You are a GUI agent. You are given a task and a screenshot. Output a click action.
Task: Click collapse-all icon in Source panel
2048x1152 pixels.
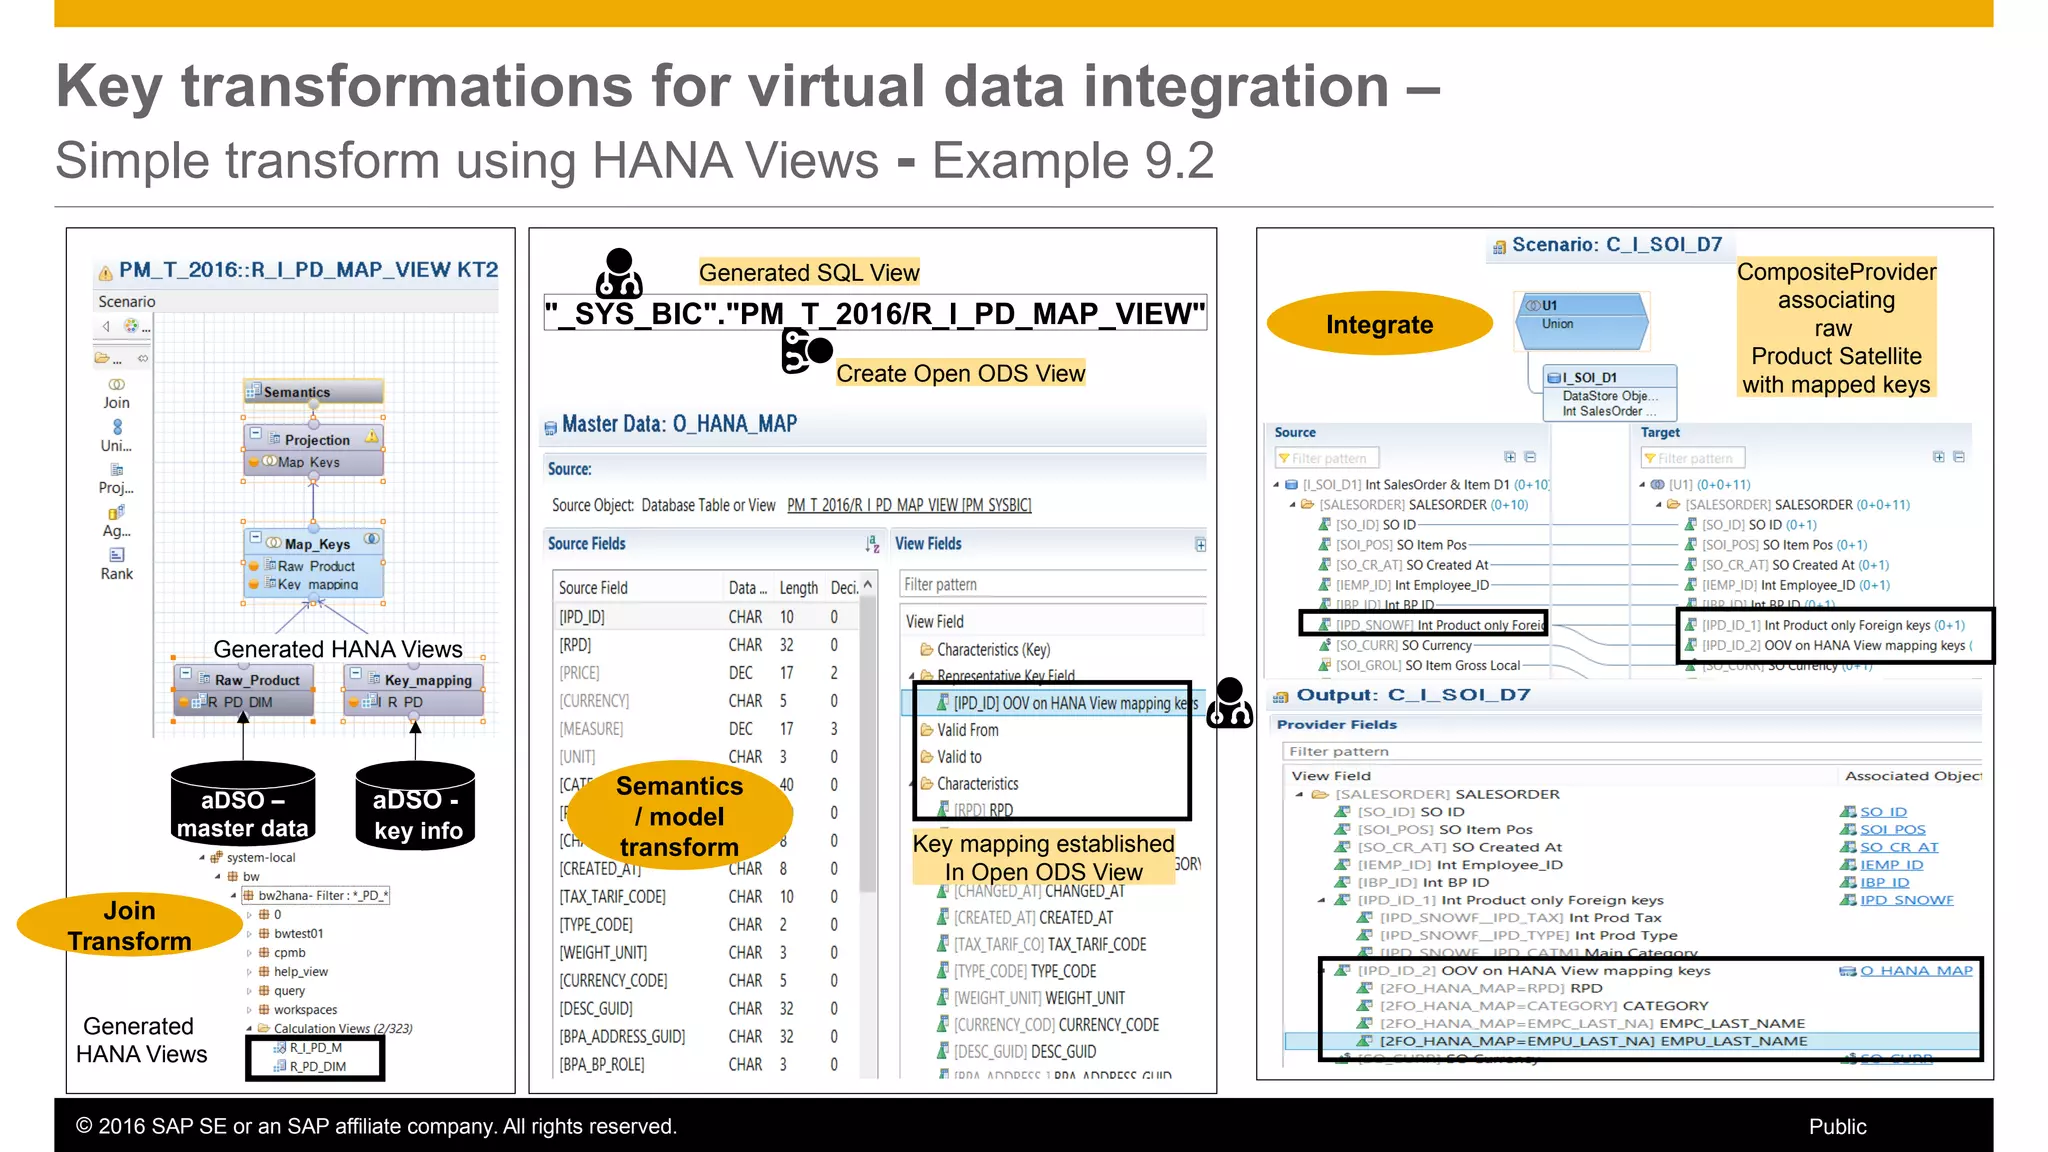(1530, 457)
